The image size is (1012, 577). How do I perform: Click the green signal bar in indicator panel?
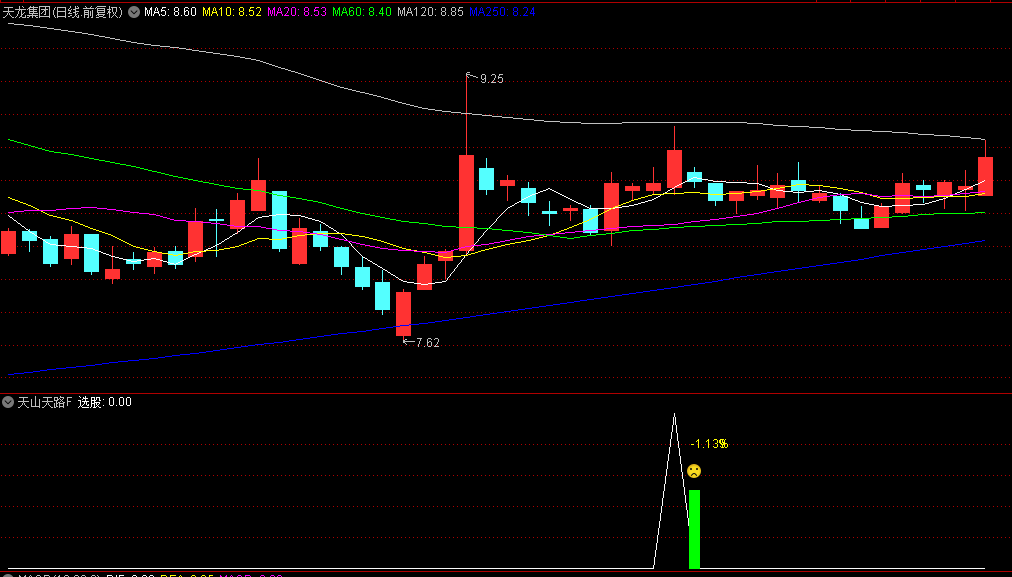click(694, 529)
